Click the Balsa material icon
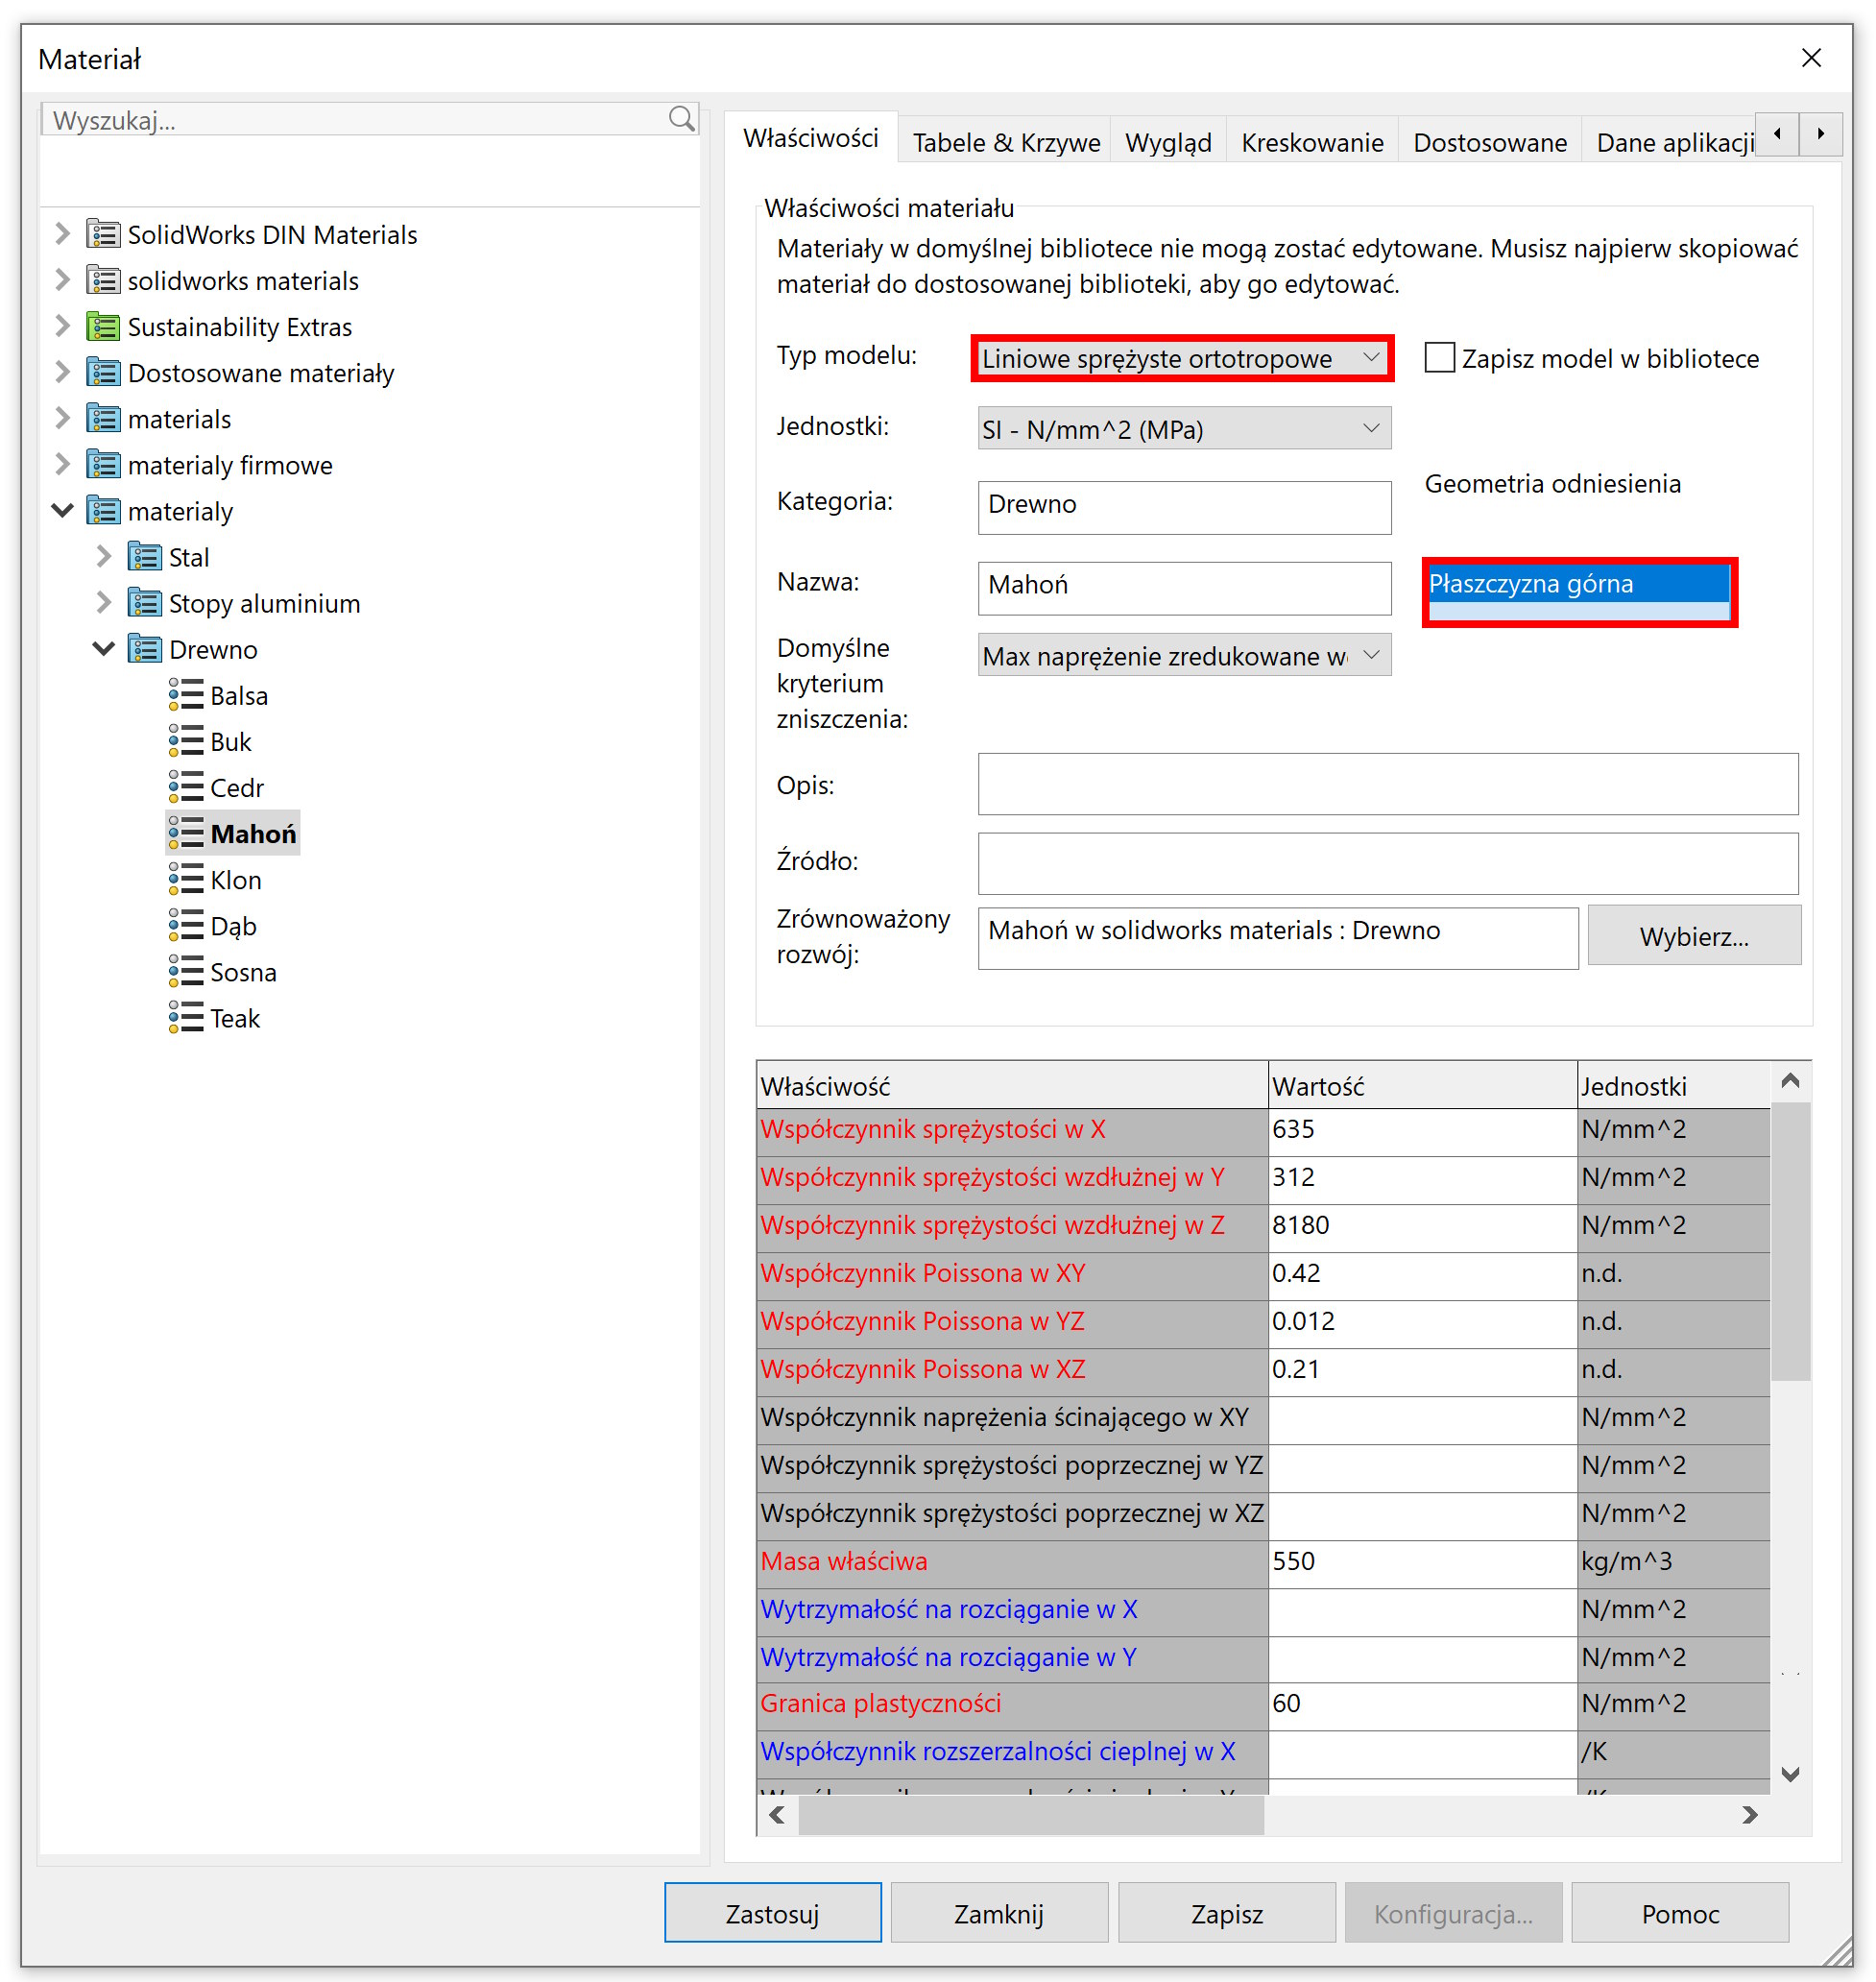 (185, 694)
